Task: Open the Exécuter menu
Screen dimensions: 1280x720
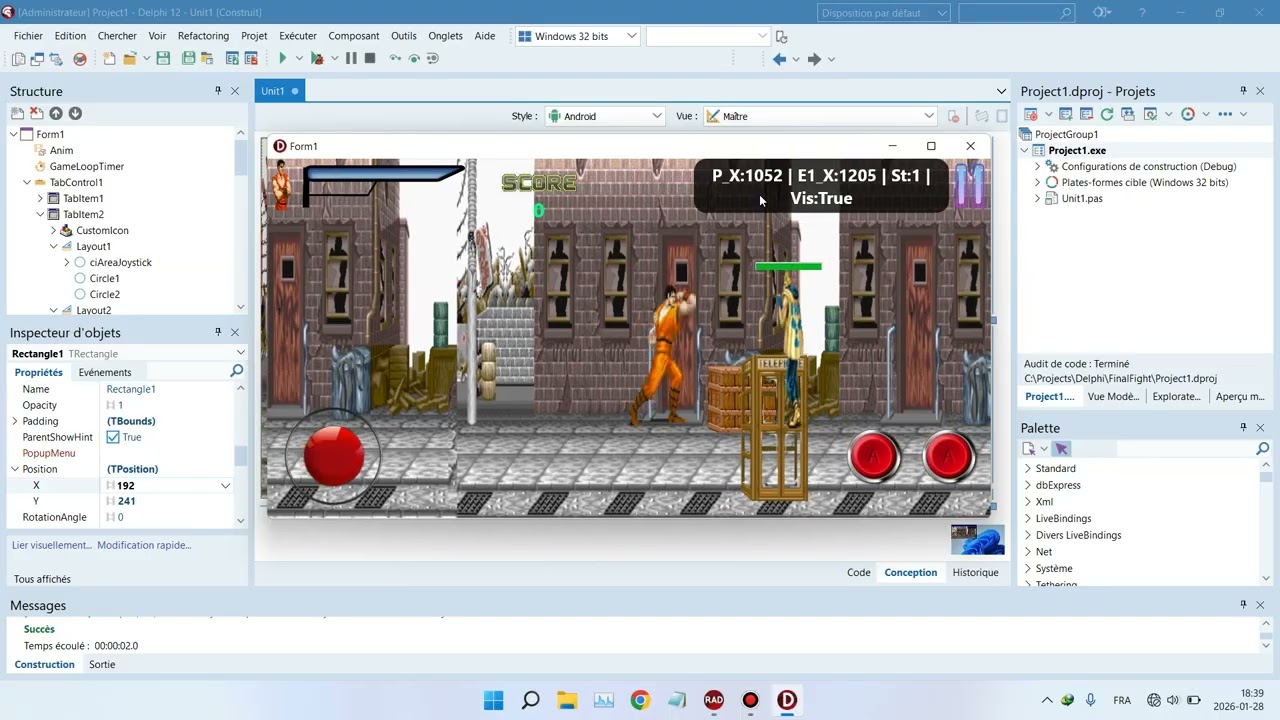Action: (x=298, y=36)
